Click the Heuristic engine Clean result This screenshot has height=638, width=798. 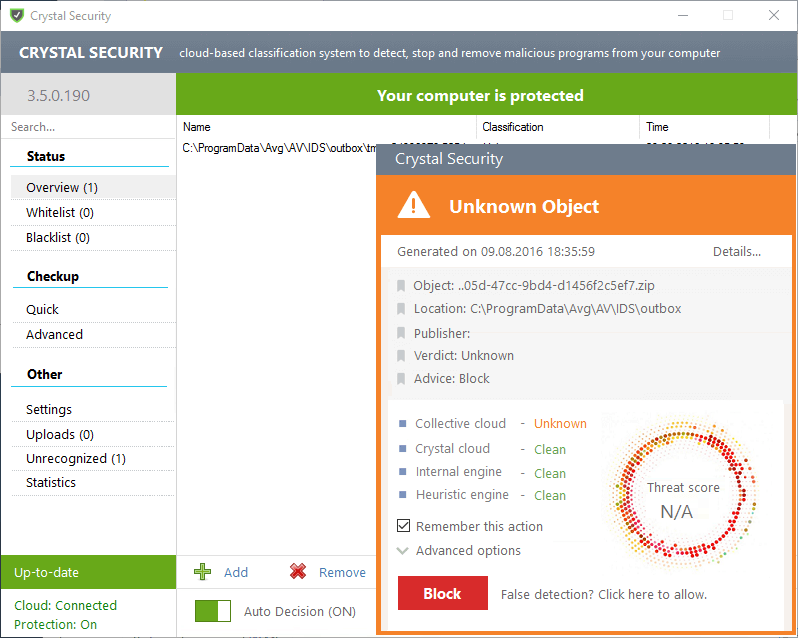coord(550,495)
